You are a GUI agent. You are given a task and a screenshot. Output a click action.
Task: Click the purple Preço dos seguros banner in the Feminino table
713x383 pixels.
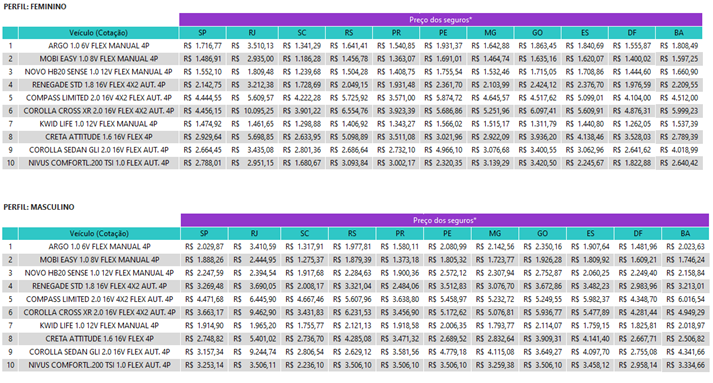[441, 20]
